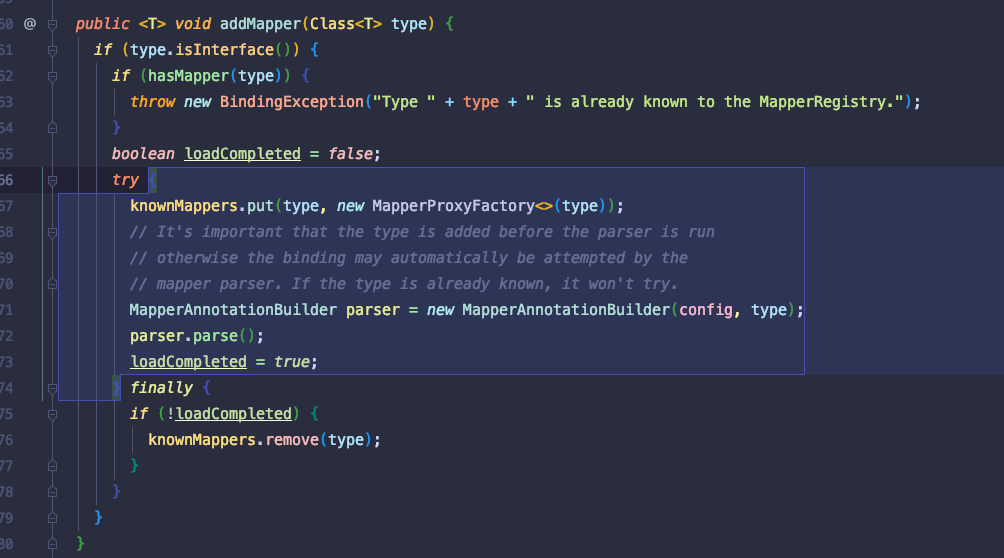The height and width of the screenshot is (558, 1004).
Task: Click line number 66 in the gutter
Action: point(7,180)
